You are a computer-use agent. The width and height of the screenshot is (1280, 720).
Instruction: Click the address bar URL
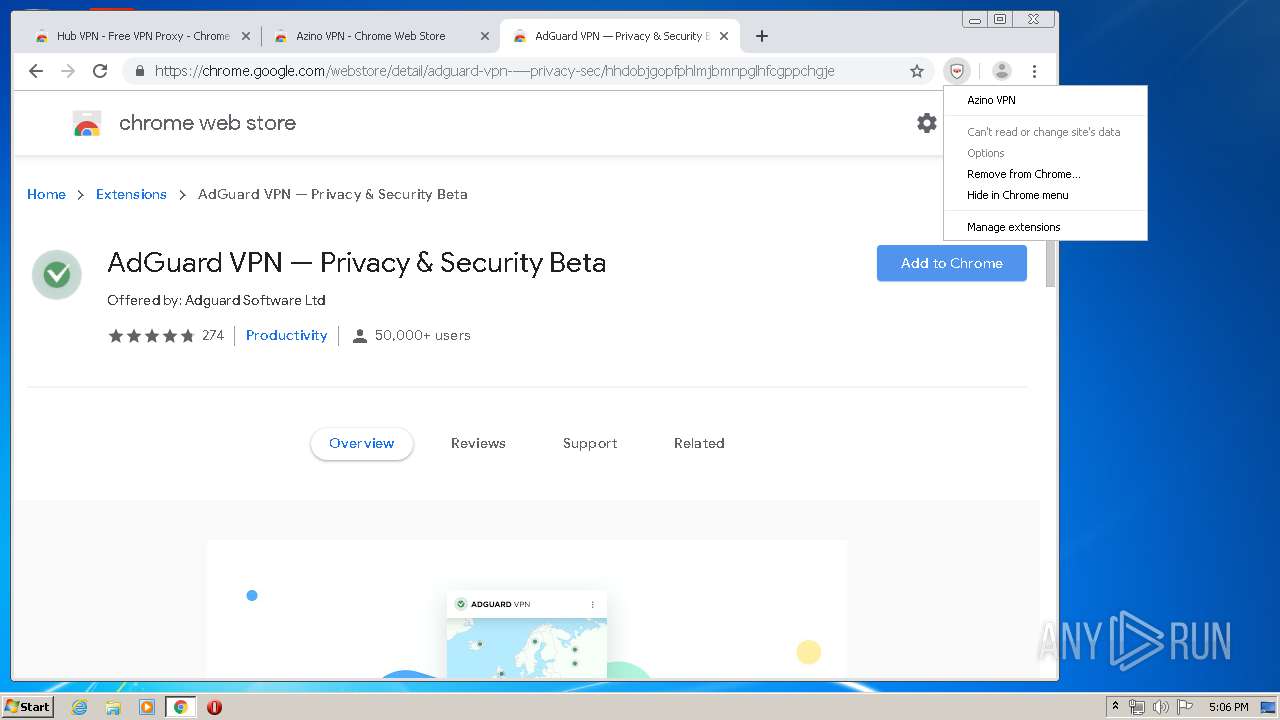point(495,71)
